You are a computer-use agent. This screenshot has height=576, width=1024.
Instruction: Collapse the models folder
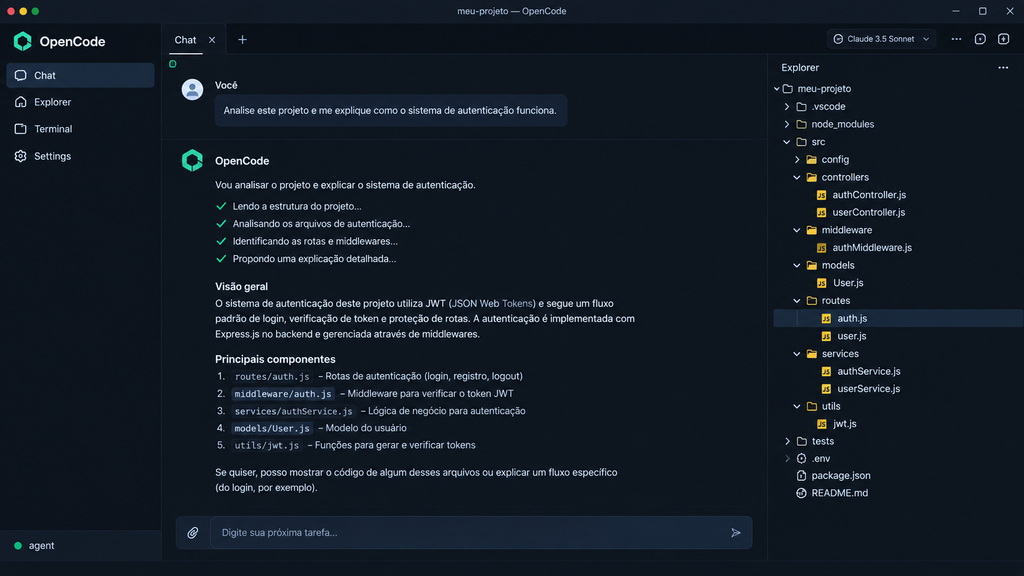797,265
